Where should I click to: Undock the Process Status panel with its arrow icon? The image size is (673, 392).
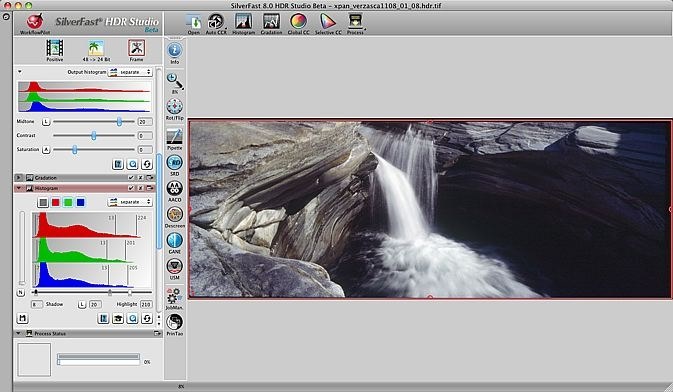coord(157,334)
